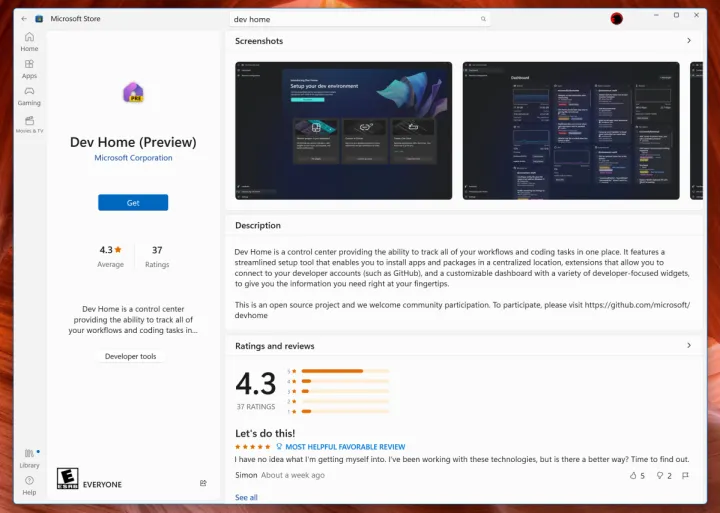
Task: Click the Get button to install
Action: (x=133, y=202)
